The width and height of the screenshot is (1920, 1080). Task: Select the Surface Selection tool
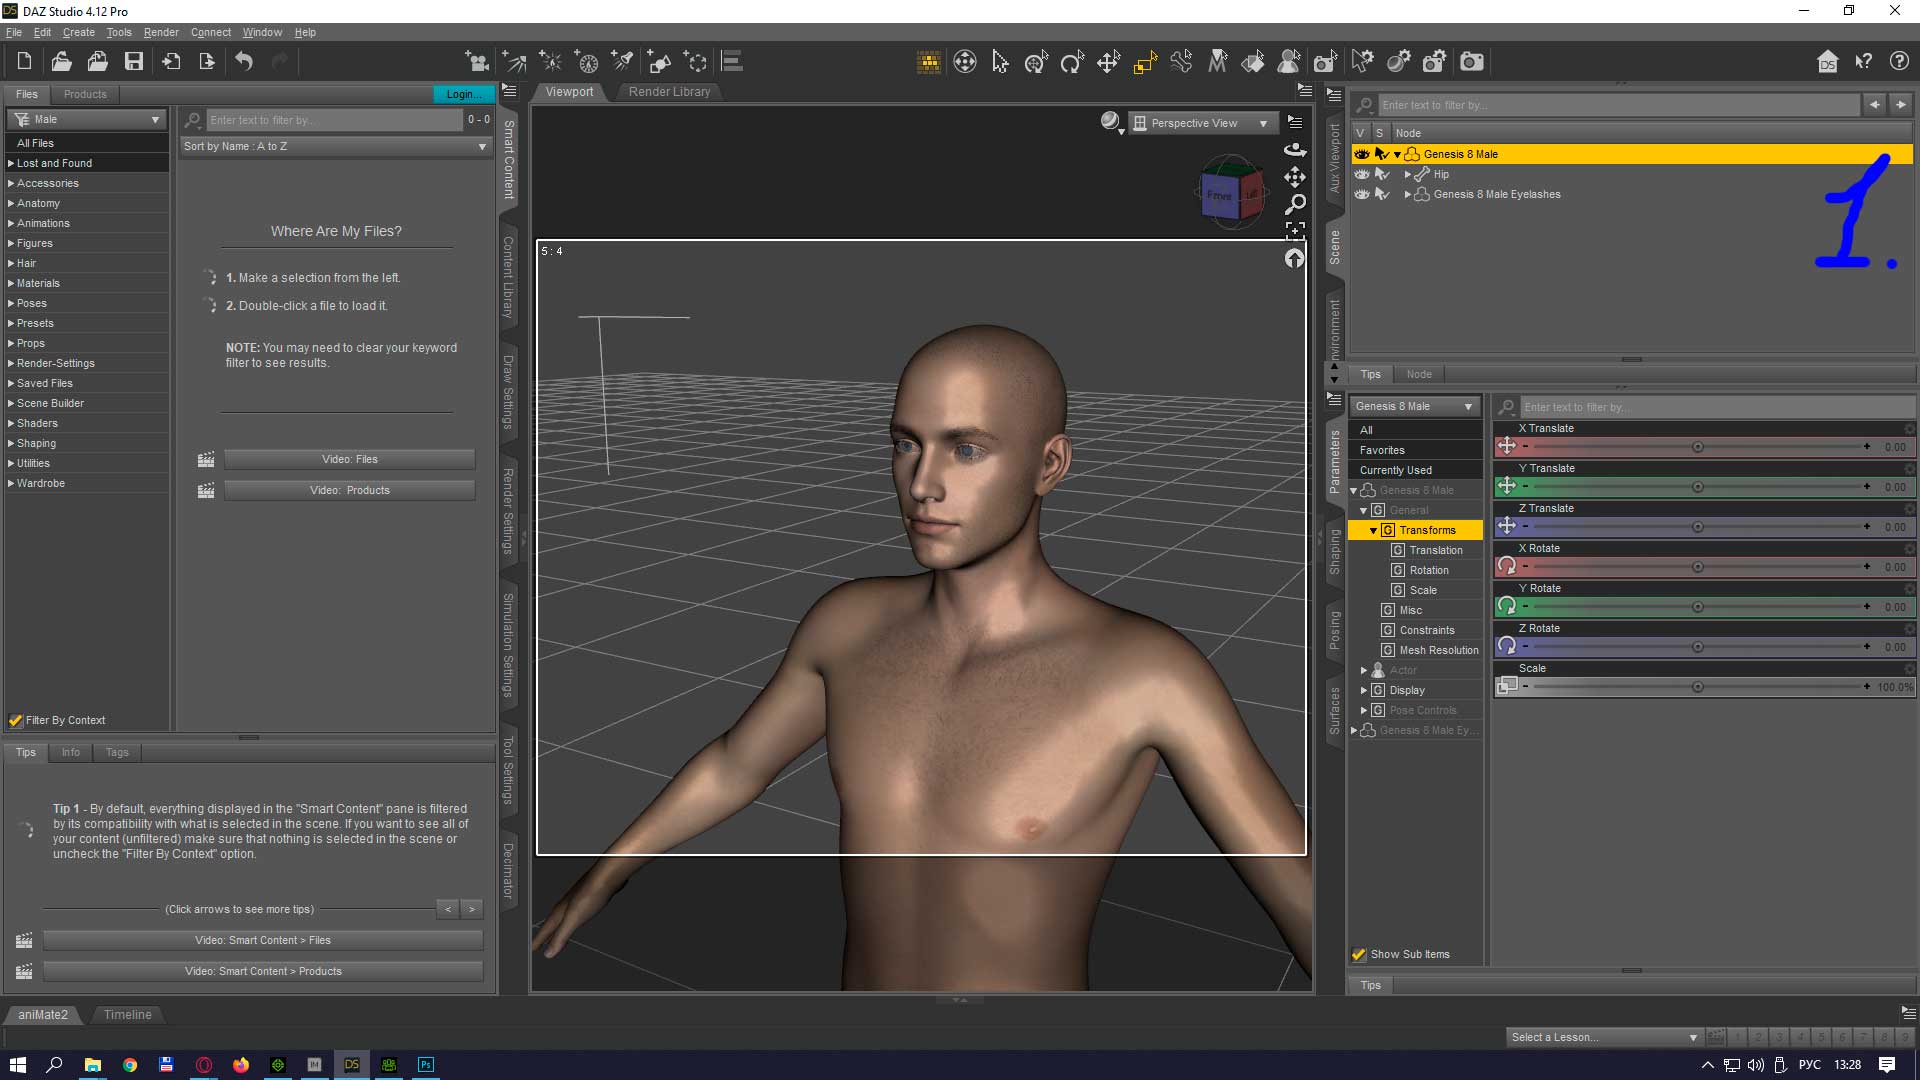pos(1253,62)
